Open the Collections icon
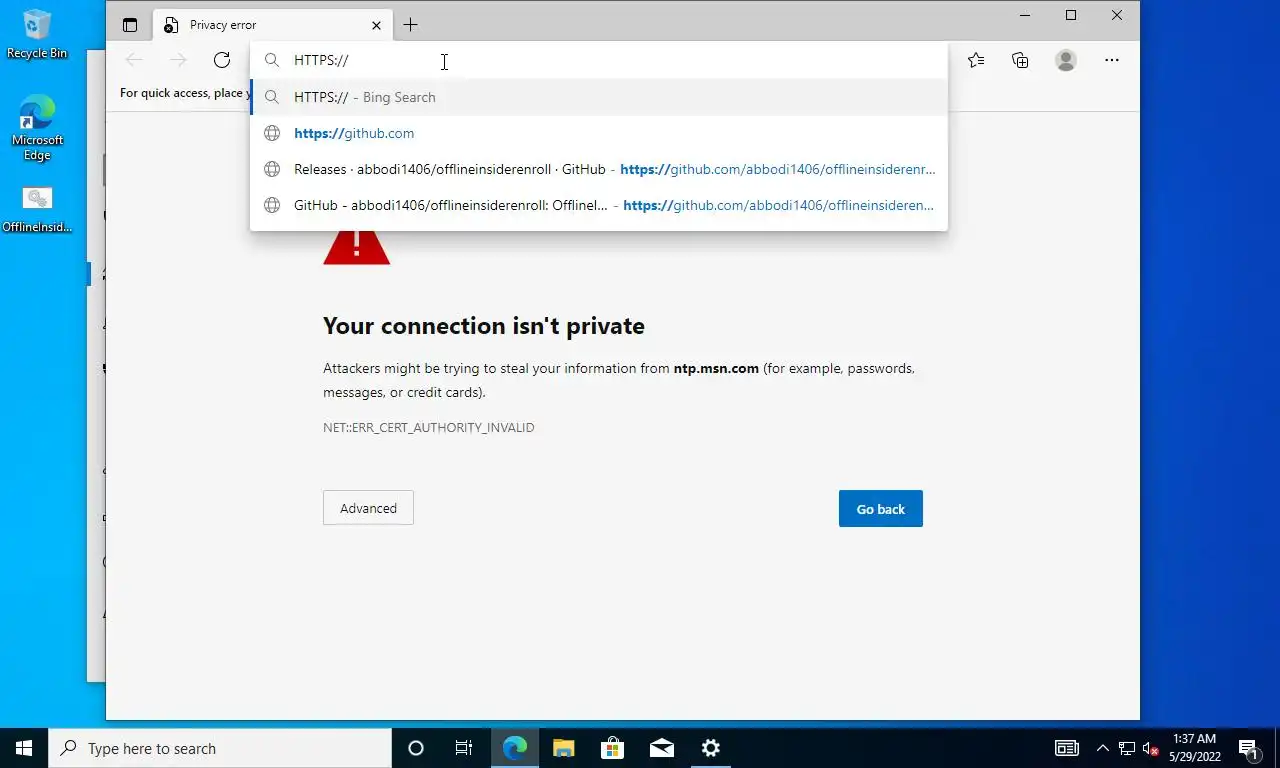The height and width of the screenshot is (768, 1280). [1020, 60]
